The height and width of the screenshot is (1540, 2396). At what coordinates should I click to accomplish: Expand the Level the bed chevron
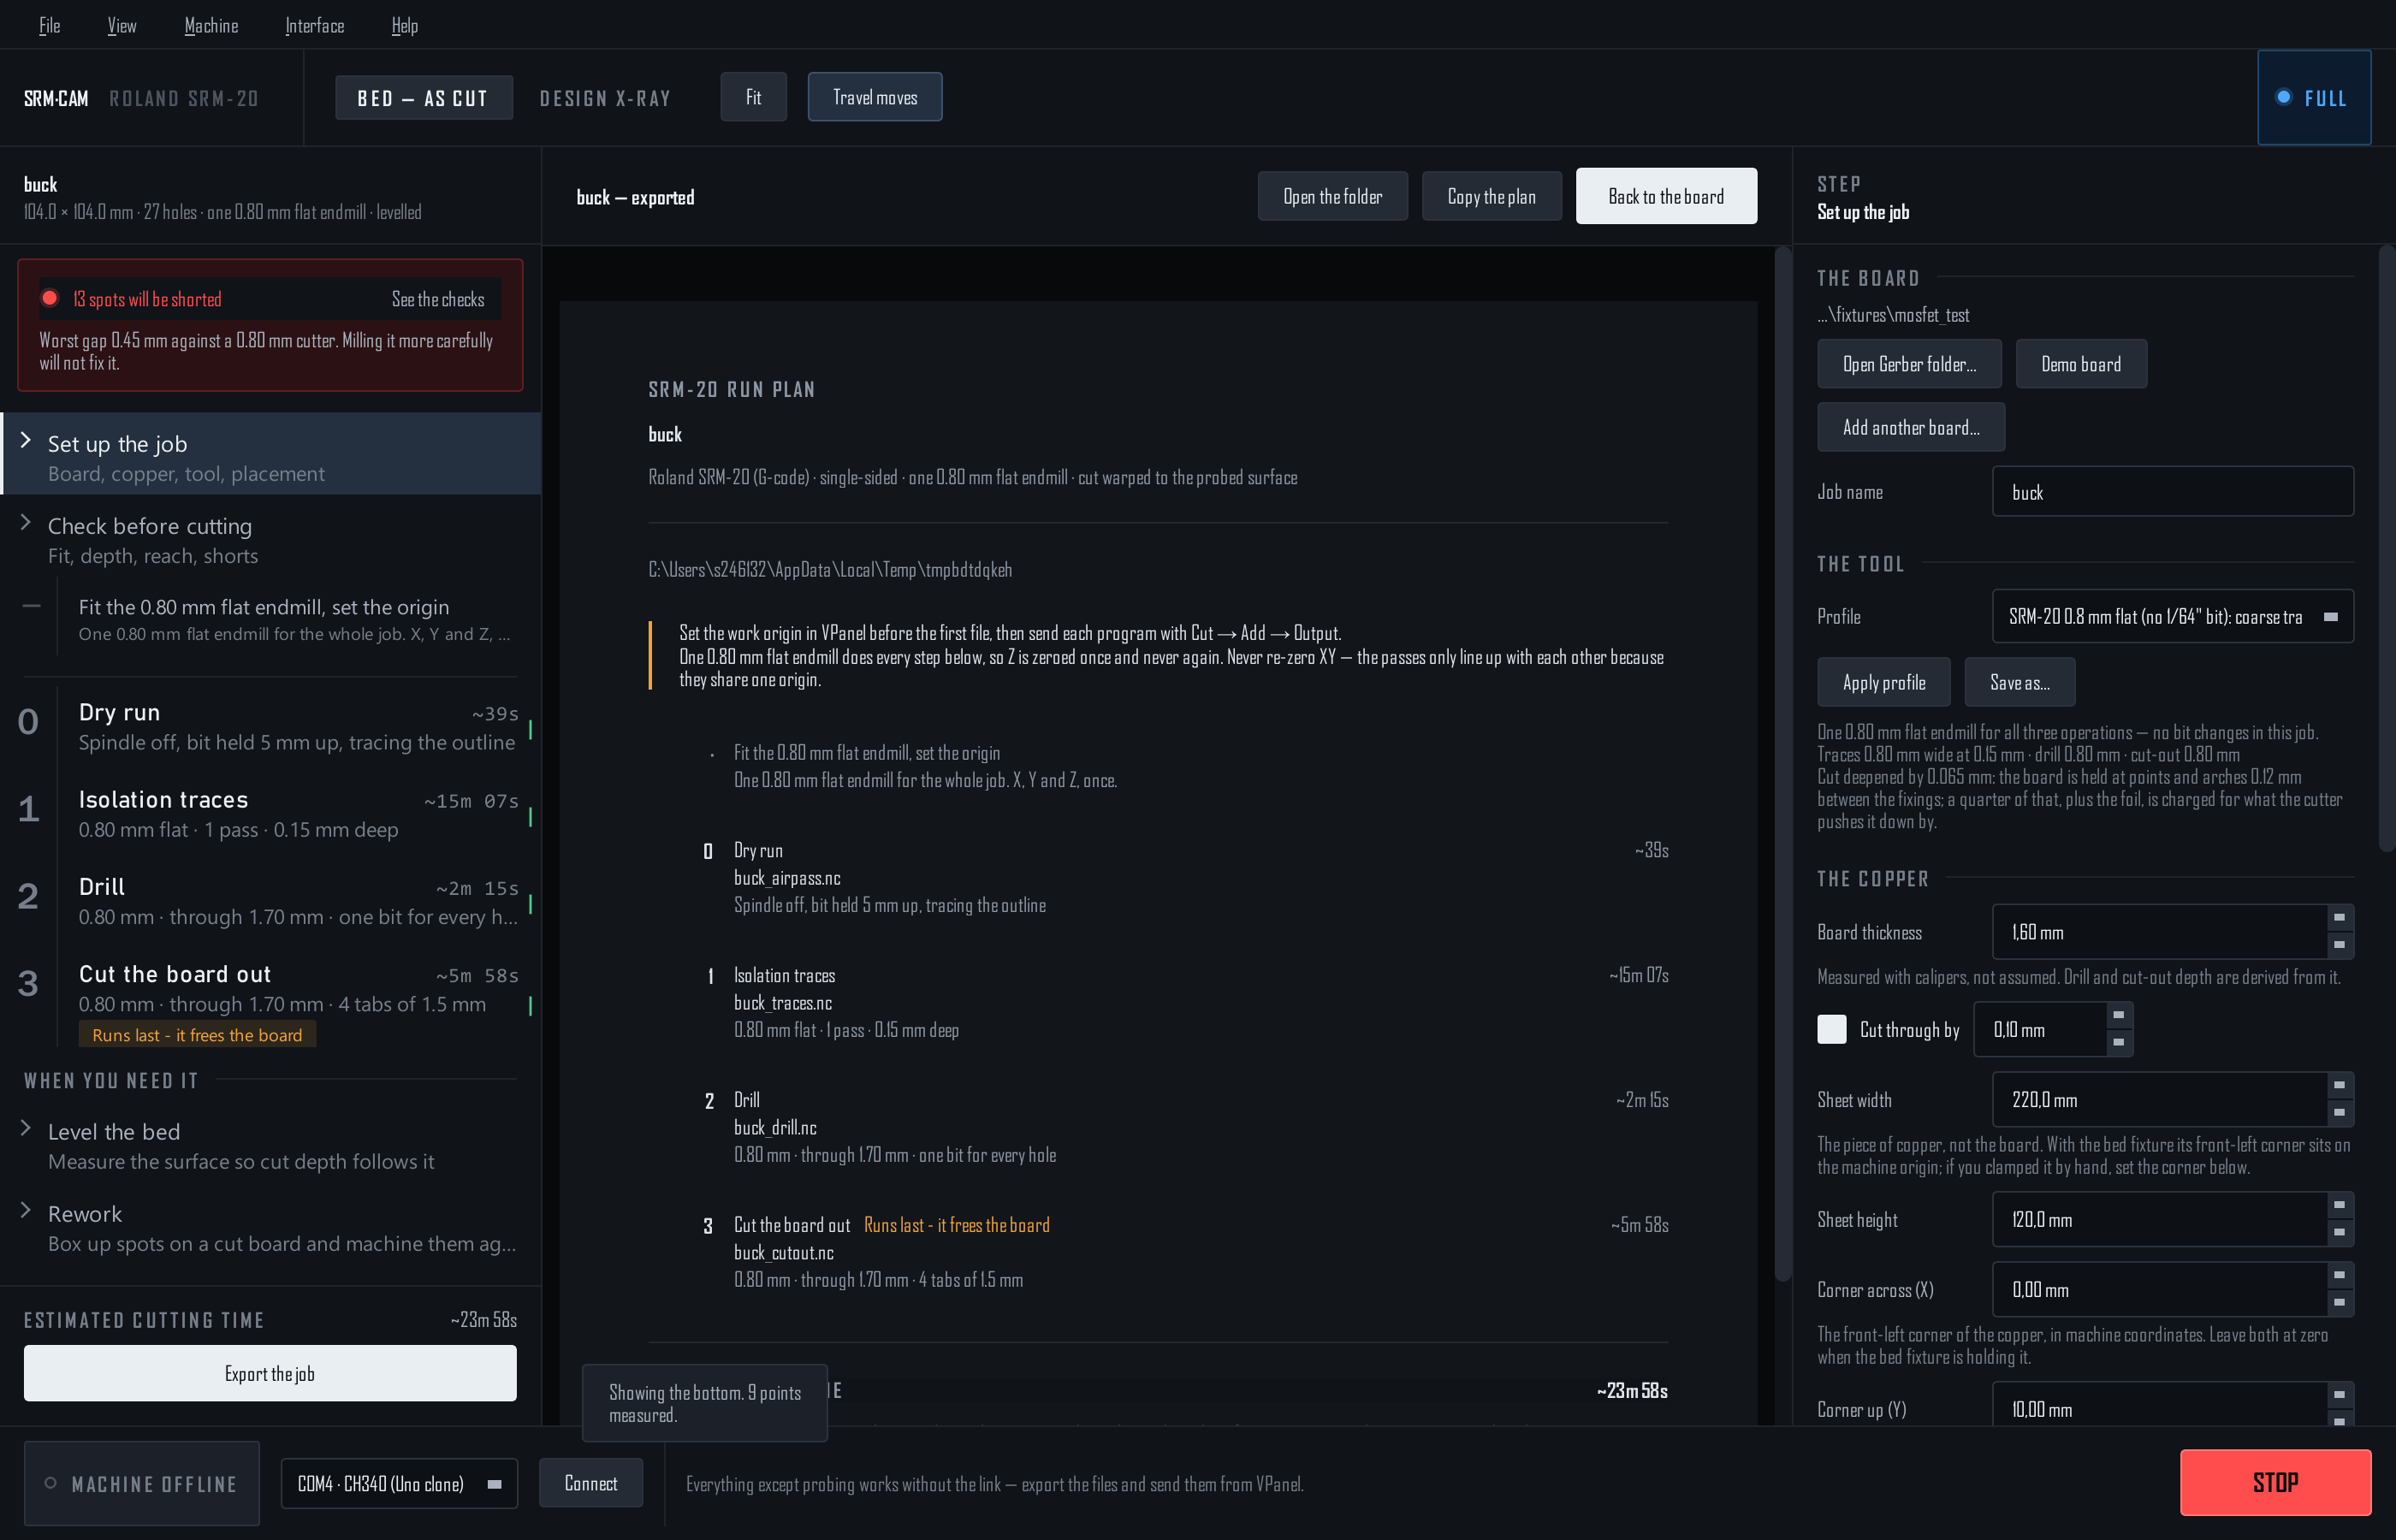(26, 1129)
